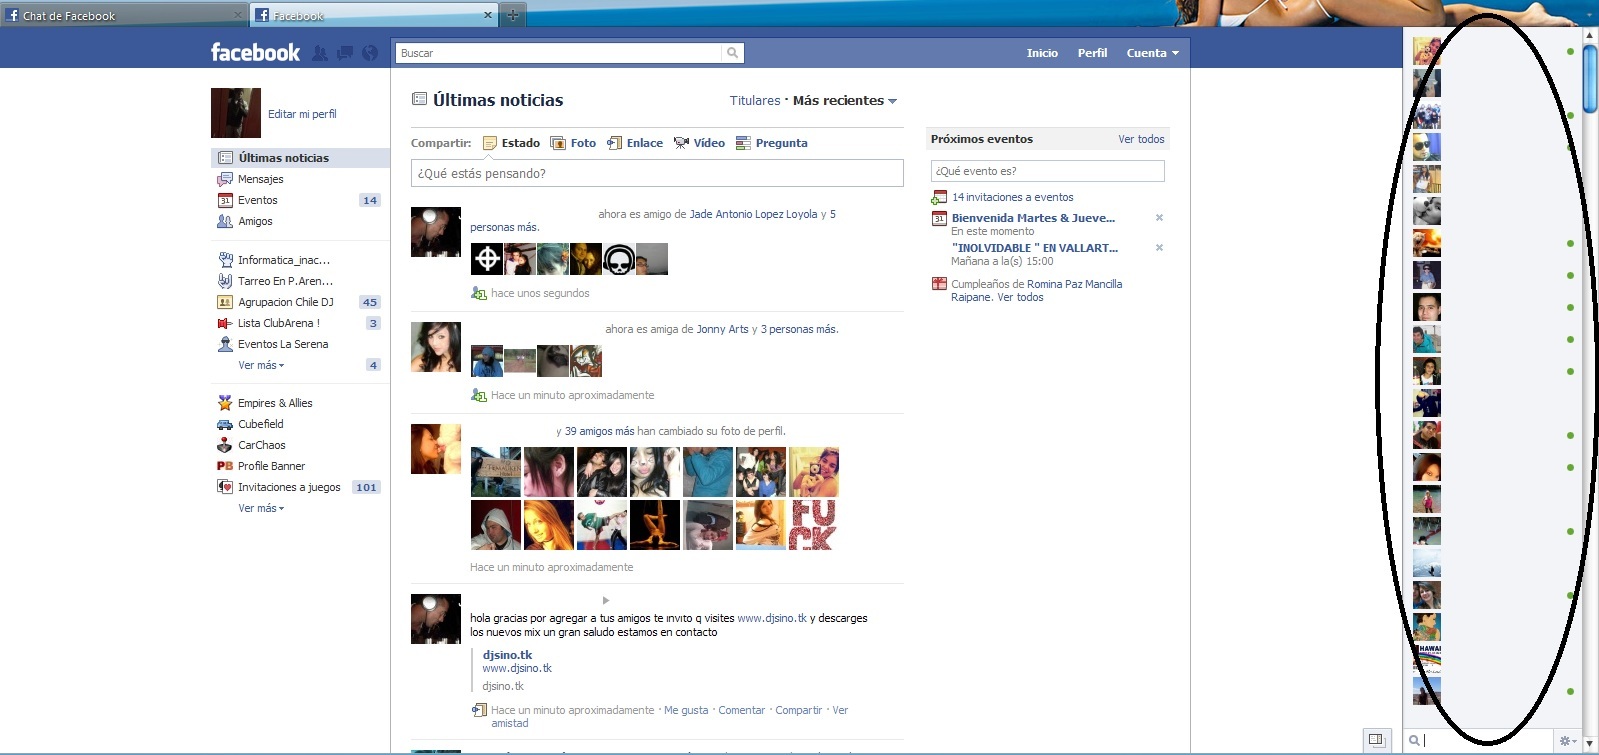Click the facebook logo
The image size is (1599, 755).
coord(255,53)
